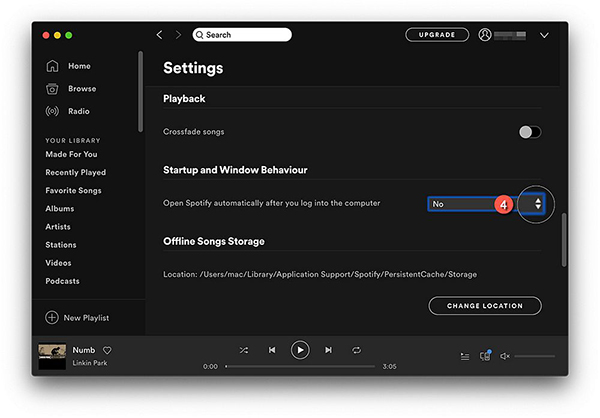Click the user profile avatar icon
The height and width of the screenshot is (418, 600).
[485, 35]
